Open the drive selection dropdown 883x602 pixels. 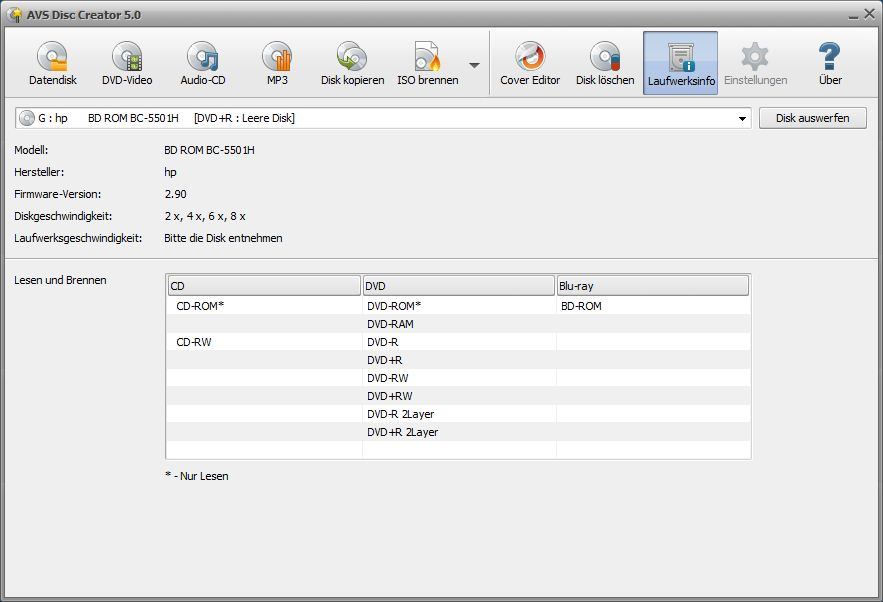[742, 119]
